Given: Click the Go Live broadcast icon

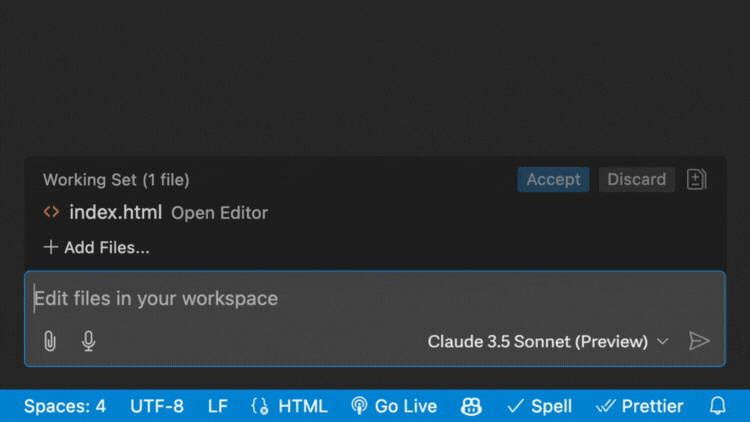Looking at the screenshot, I should click(x=359, y=406).
